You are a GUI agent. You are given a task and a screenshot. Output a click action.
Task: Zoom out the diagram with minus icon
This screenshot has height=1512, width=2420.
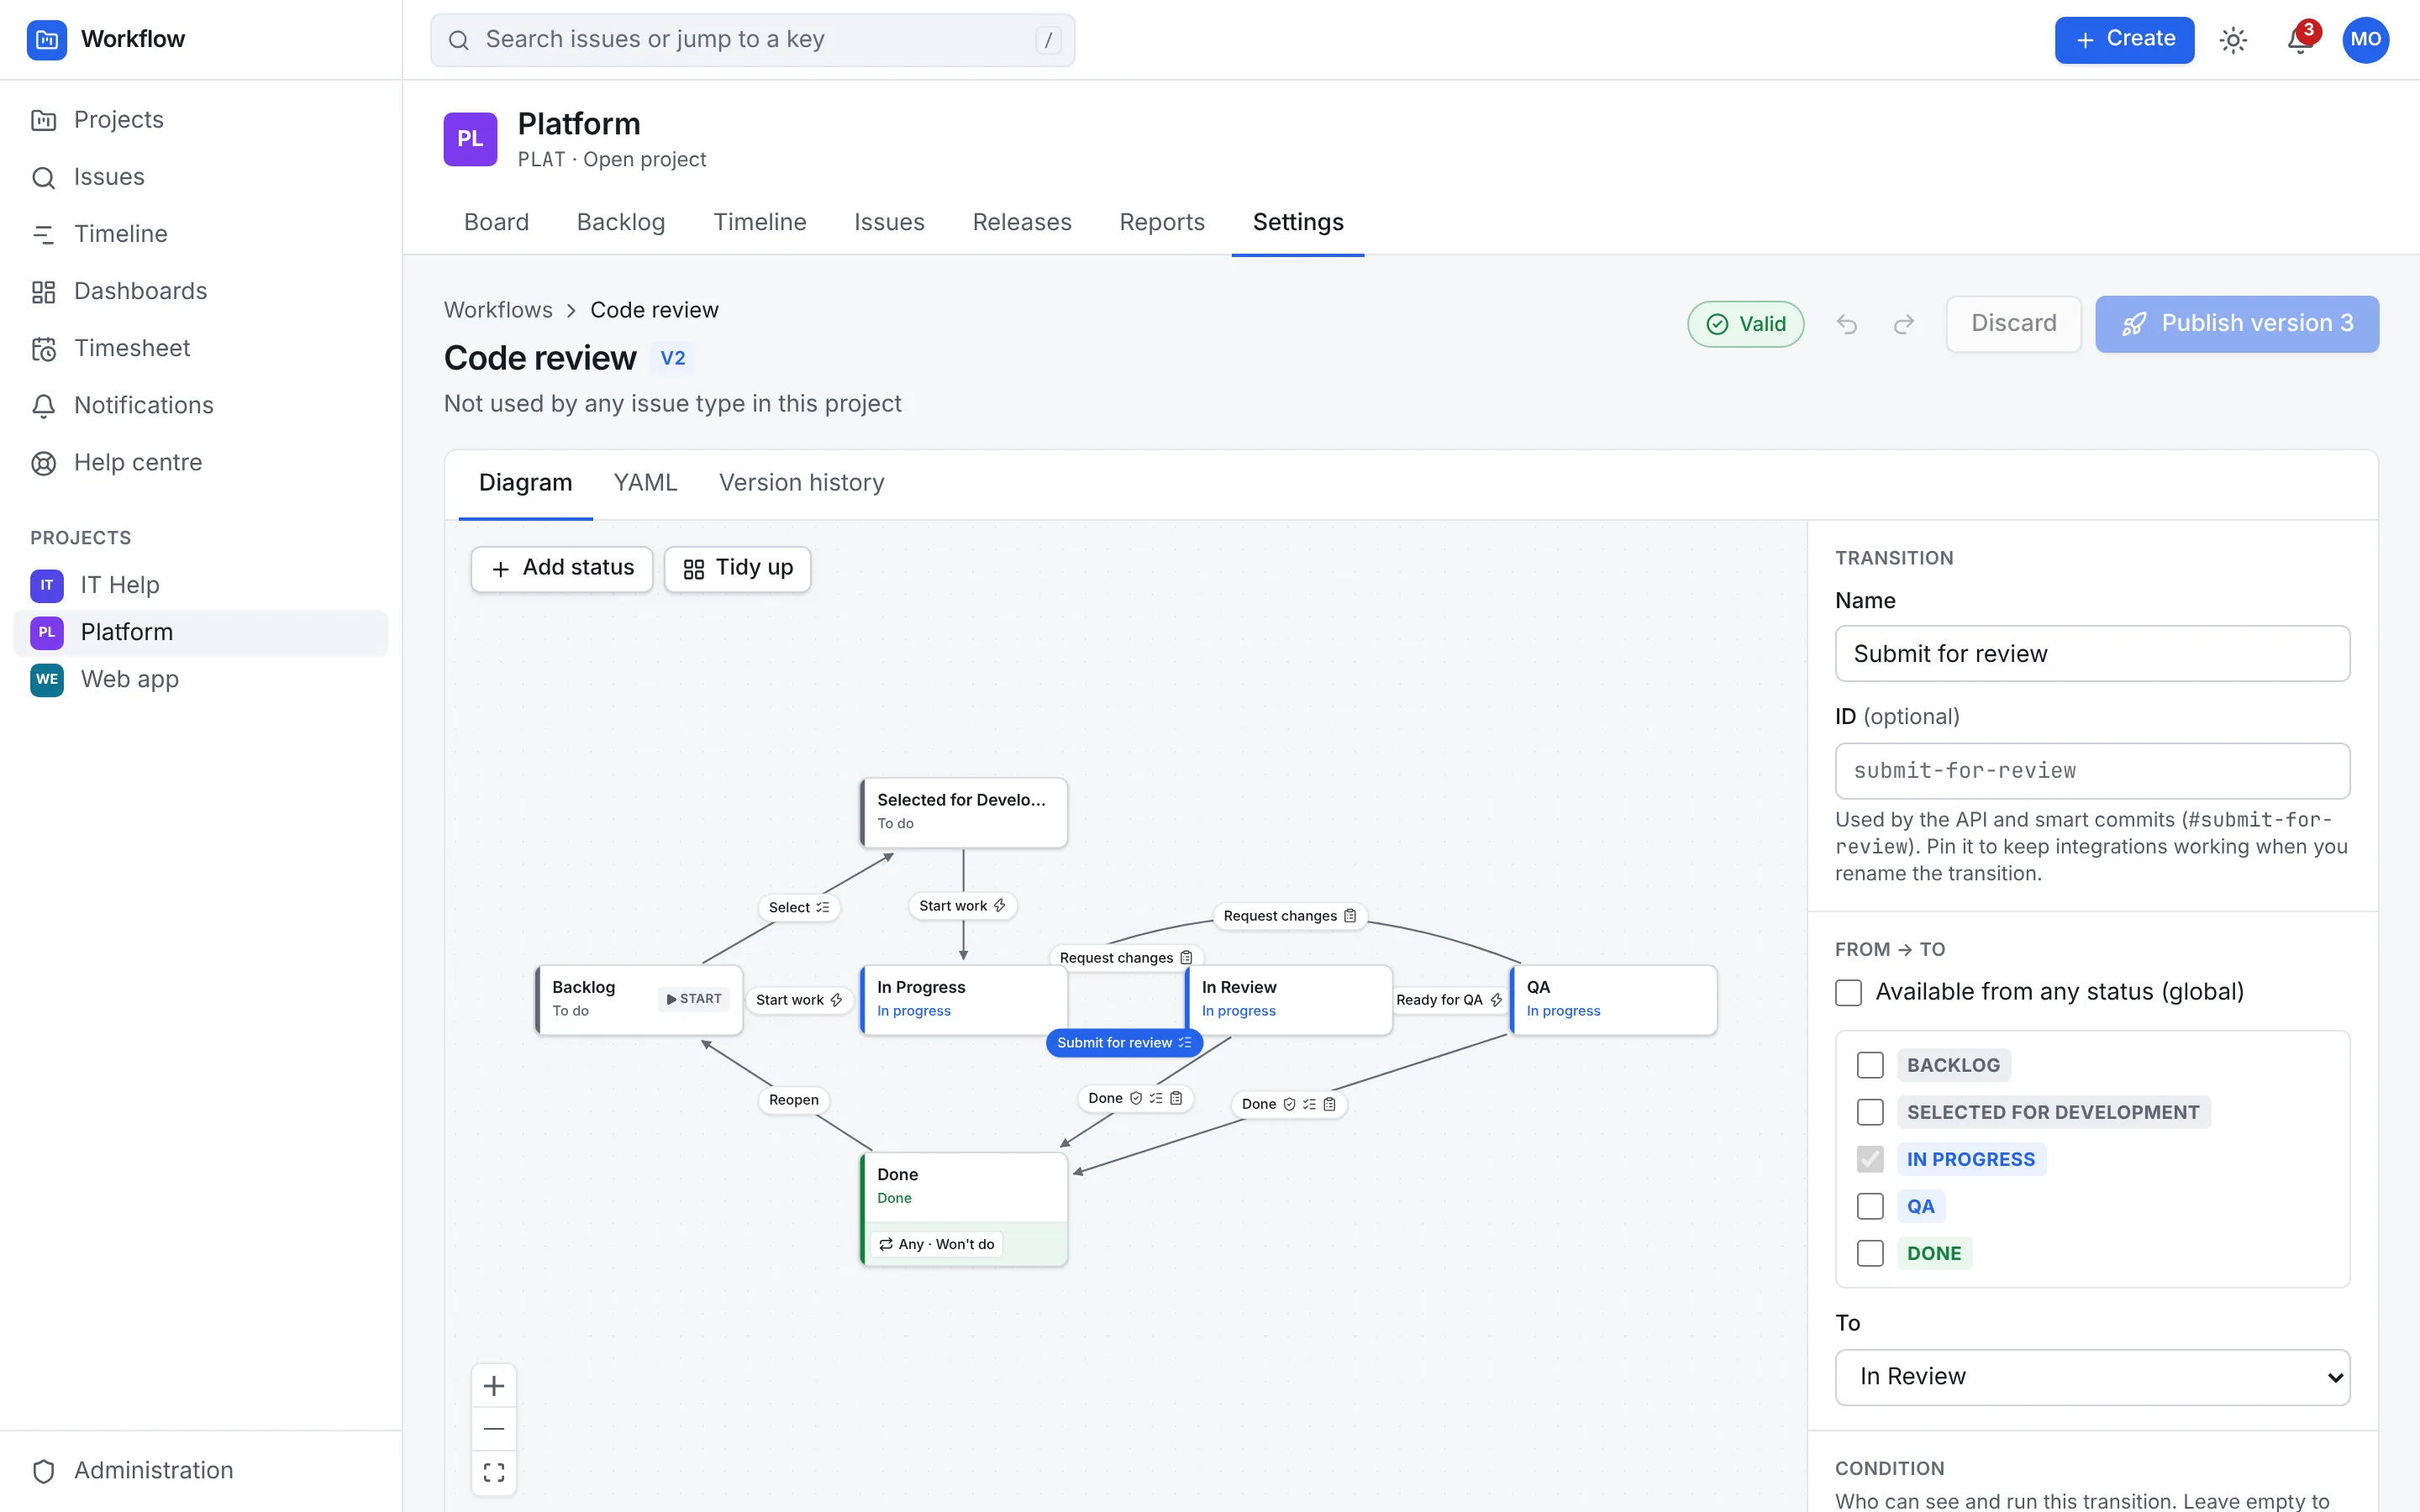494,1429
